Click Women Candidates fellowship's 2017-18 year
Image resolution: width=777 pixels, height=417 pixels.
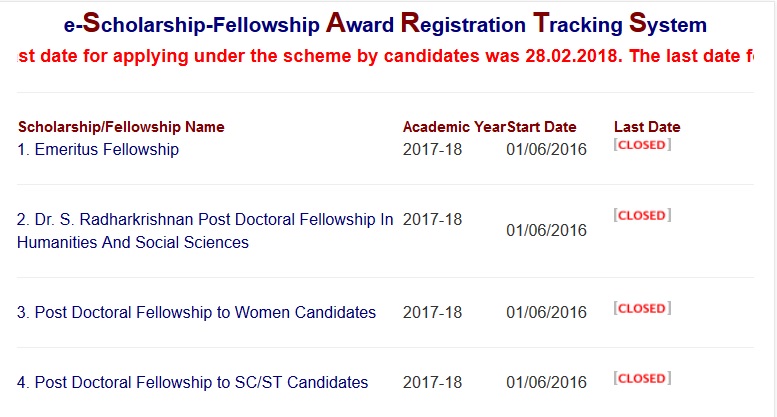432,313
